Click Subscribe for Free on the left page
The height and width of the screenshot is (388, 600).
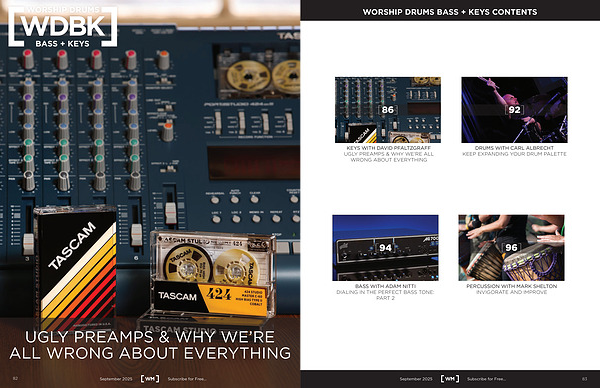pos(187,379)
